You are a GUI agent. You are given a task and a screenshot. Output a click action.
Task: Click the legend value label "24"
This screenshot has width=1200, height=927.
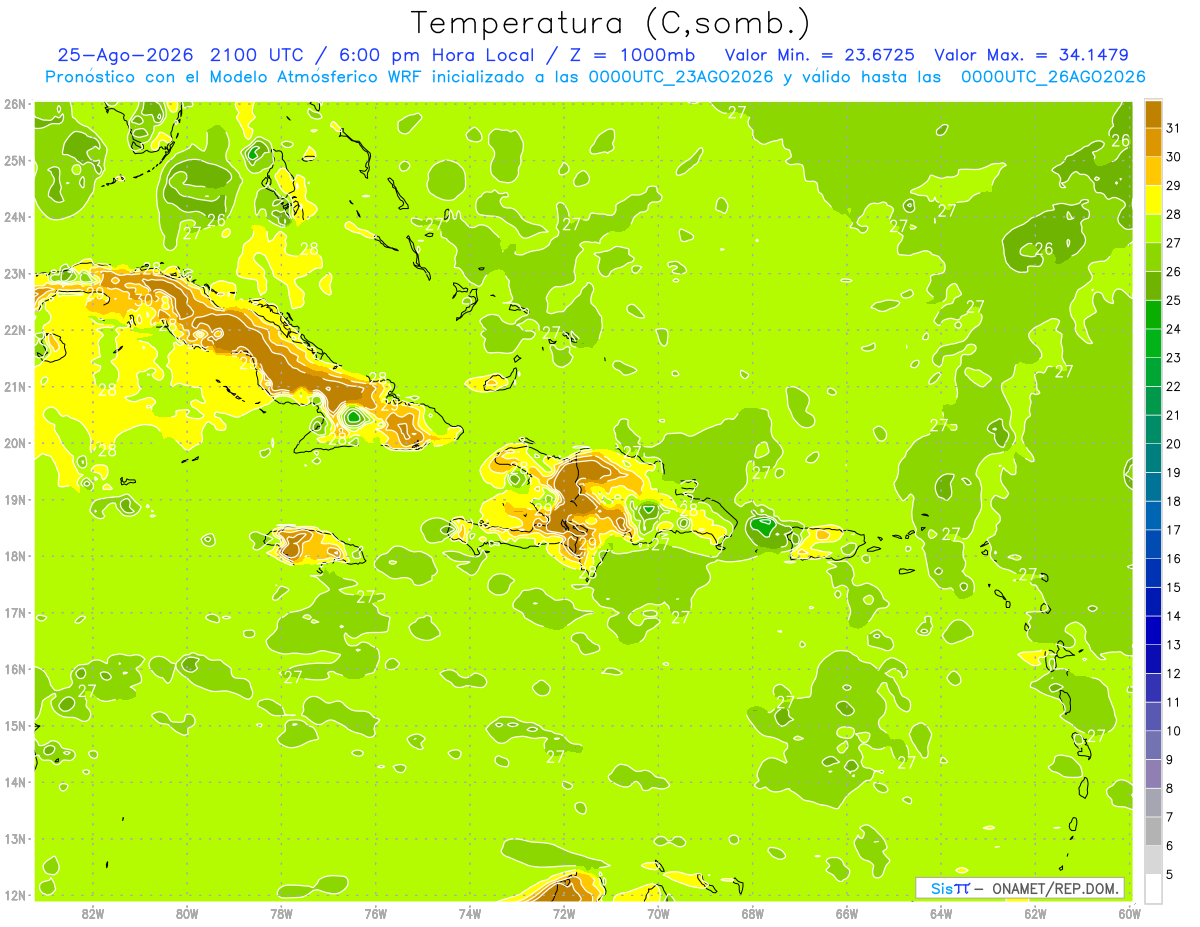click(x=1173, y=329)
